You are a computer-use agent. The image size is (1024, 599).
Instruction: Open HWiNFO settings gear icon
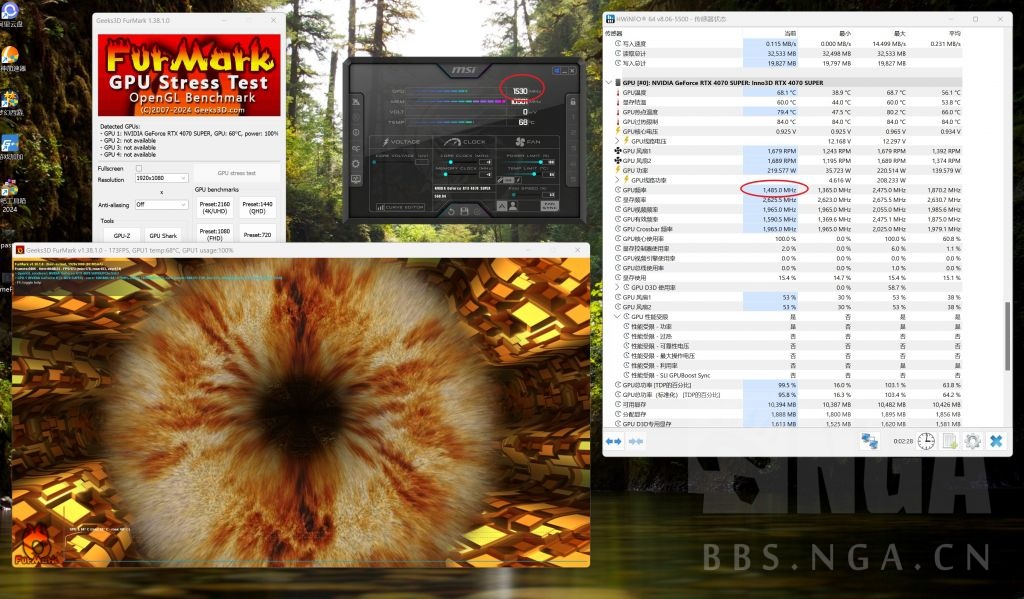tap(971, 441)
